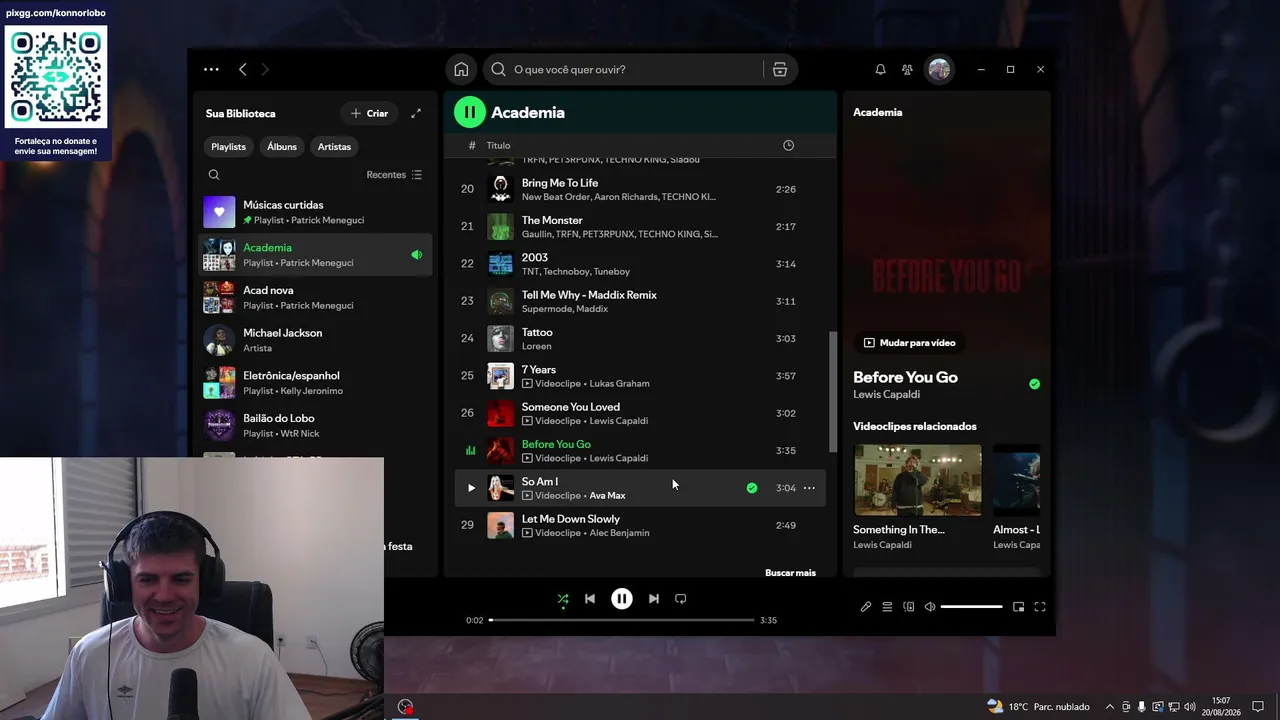Open Acad nova playlist
Viewport: 1280px width, 720px height.
[x=315, y=297]
